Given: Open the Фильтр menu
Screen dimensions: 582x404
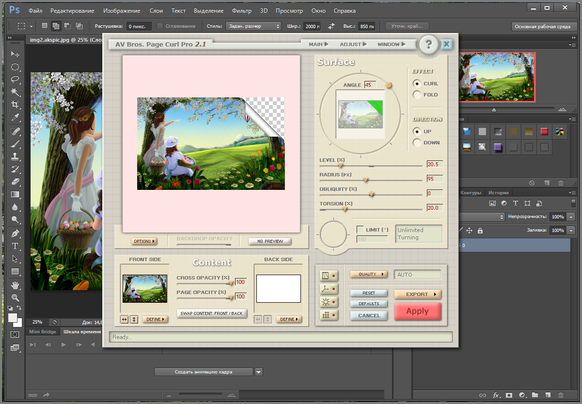Looking at the screenshot, I should click(x=241, y=11).
